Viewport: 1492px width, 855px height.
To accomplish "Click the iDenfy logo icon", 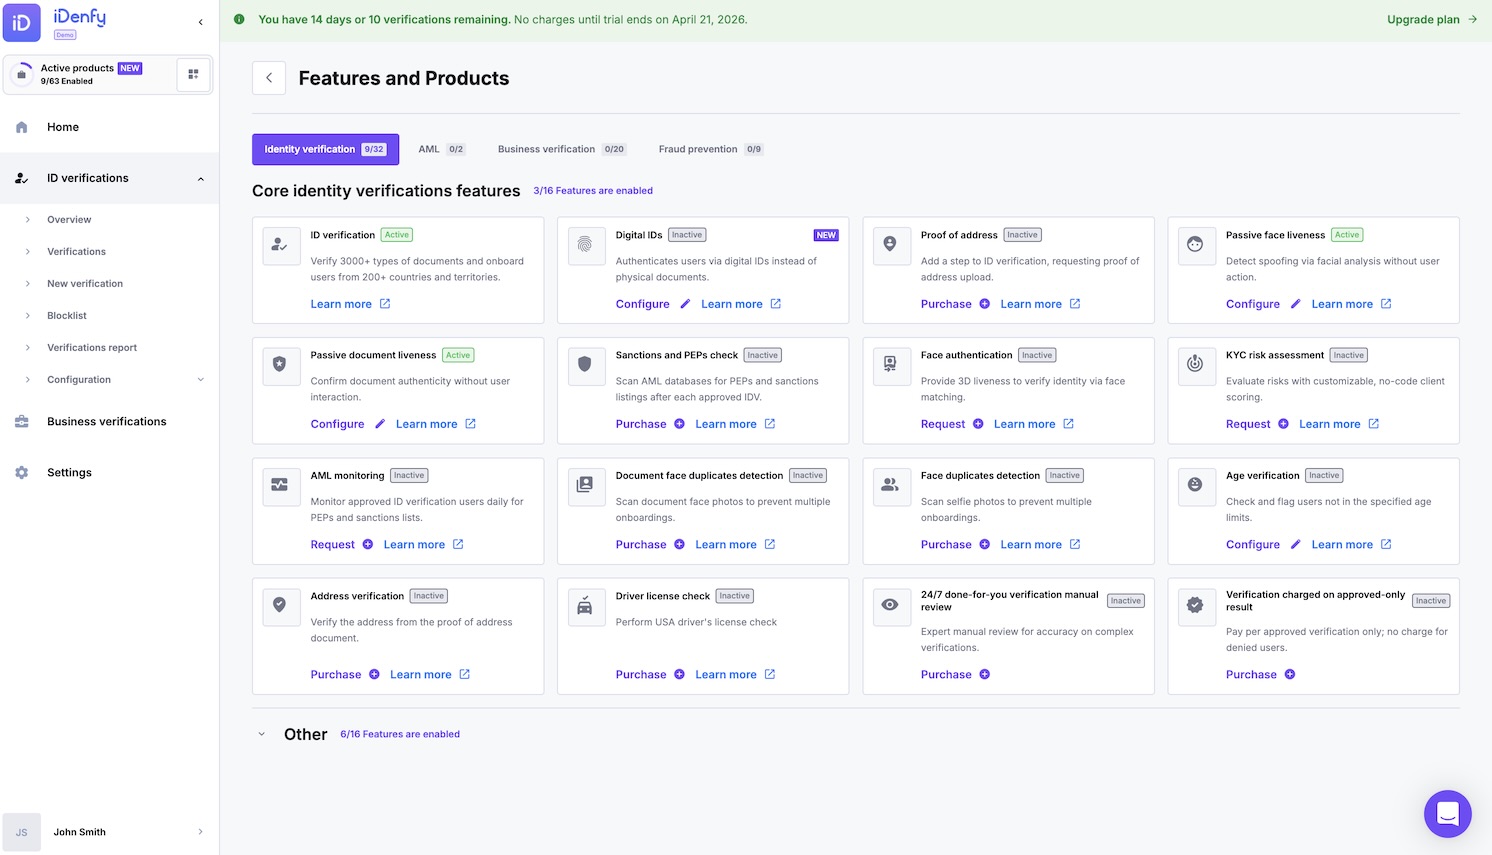I will click(22, 22).
